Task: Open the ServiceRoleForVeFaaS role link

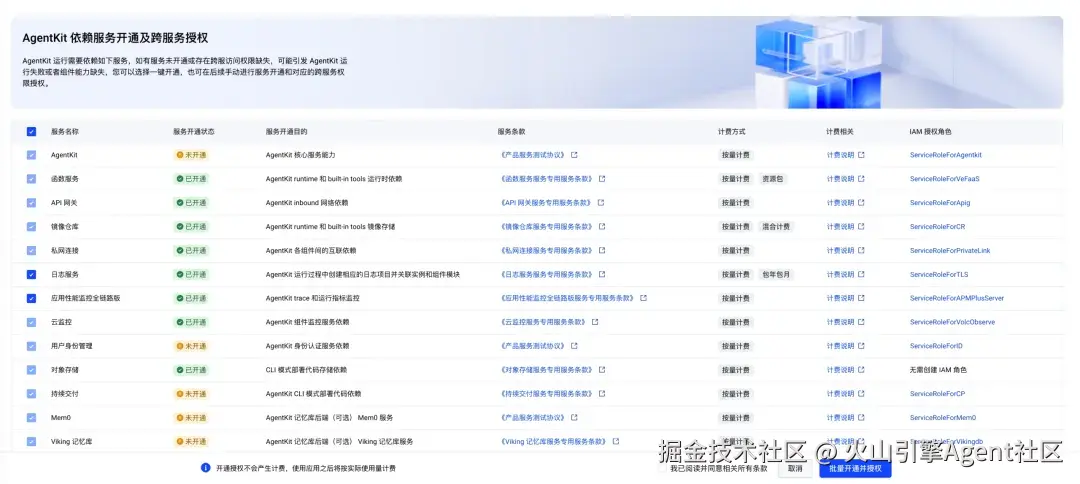Action: 944,179
